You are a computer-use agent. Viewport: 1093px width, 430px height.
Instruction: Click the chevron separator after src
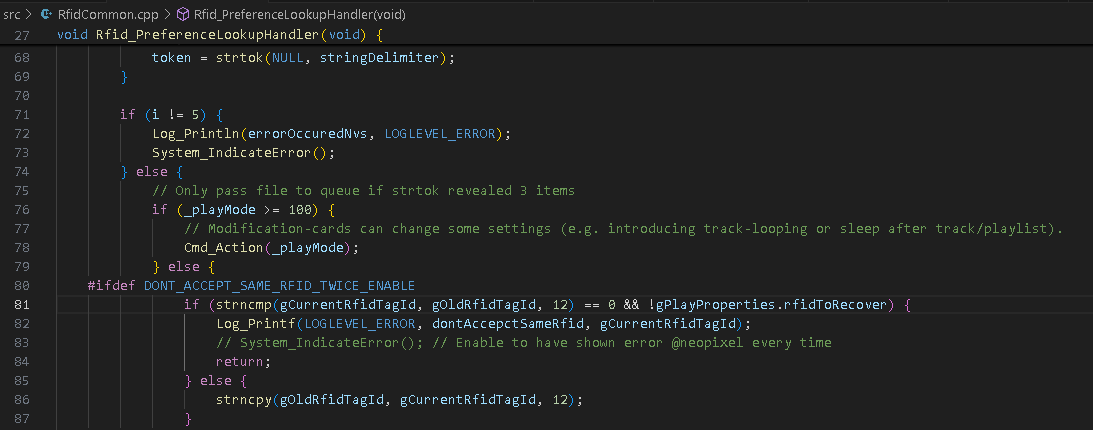click(x=29, y=14)
